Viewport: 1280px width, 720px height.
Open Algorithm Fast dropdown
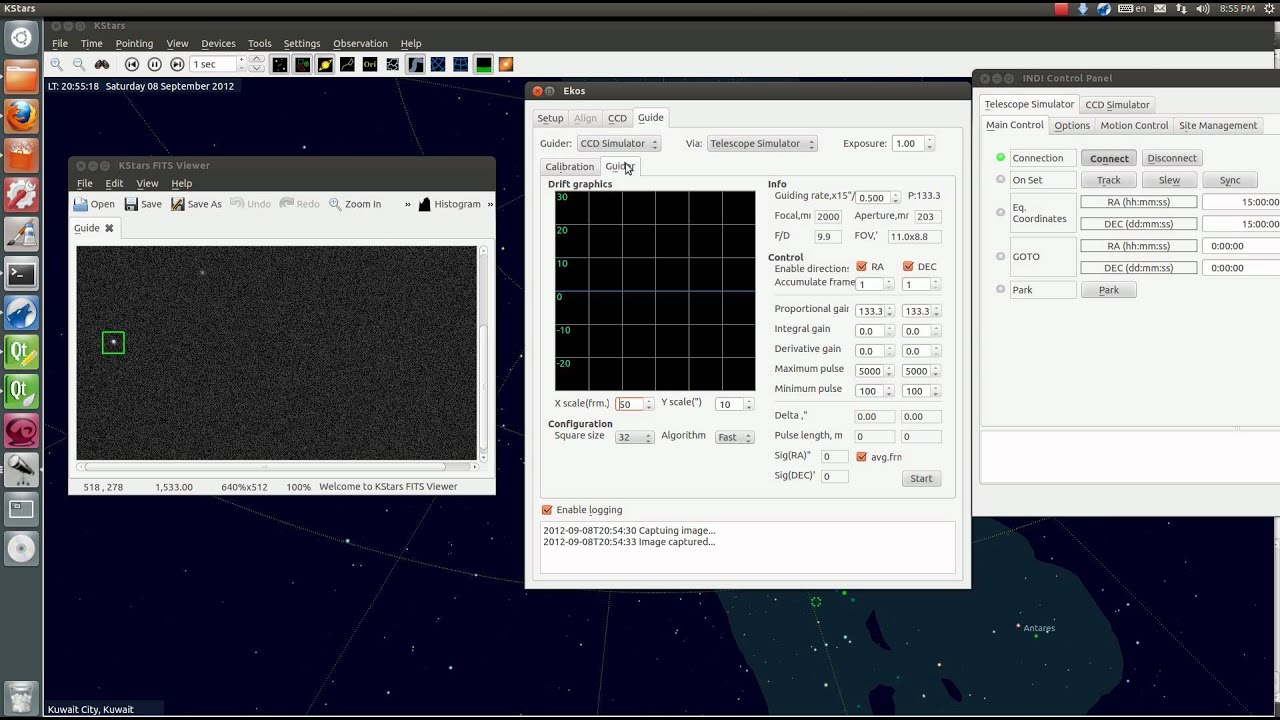point(734,437)
